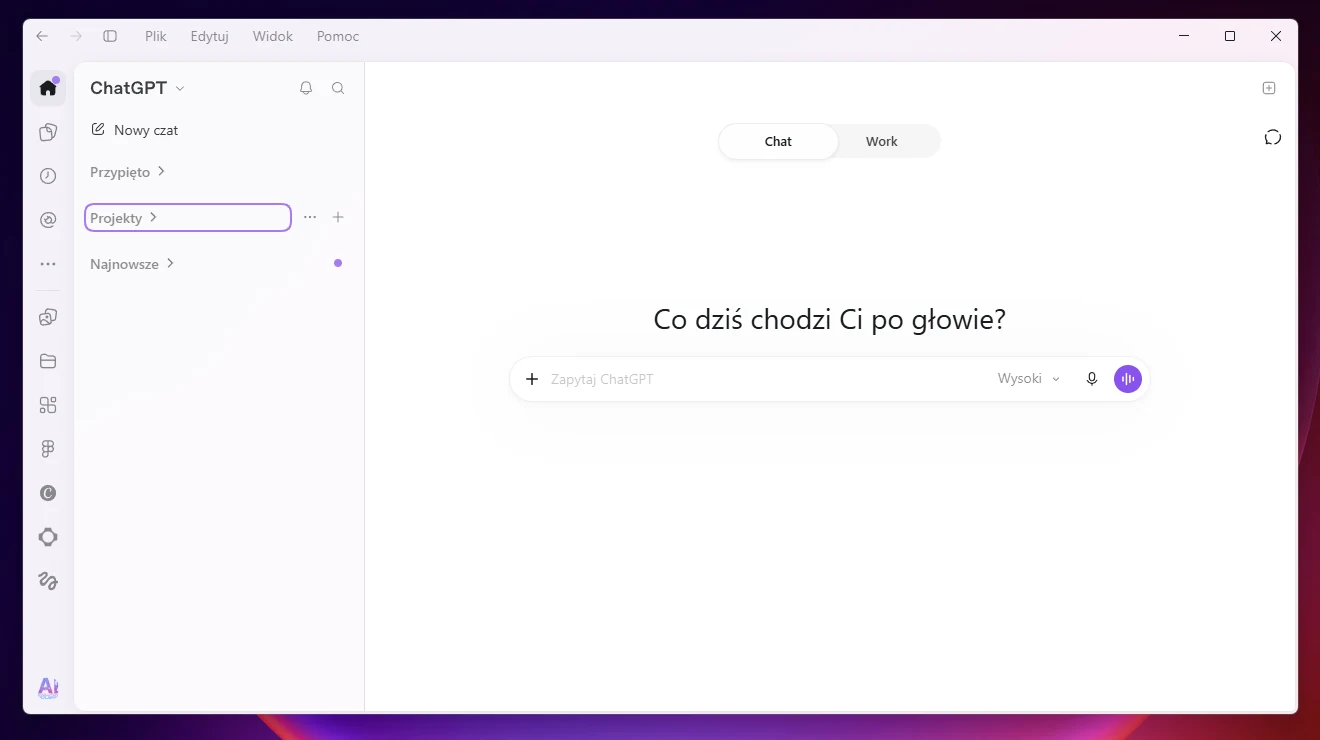This screenshot has width=1320, height=740.
Task: Switch to the Chat tab
Action: 778,141
